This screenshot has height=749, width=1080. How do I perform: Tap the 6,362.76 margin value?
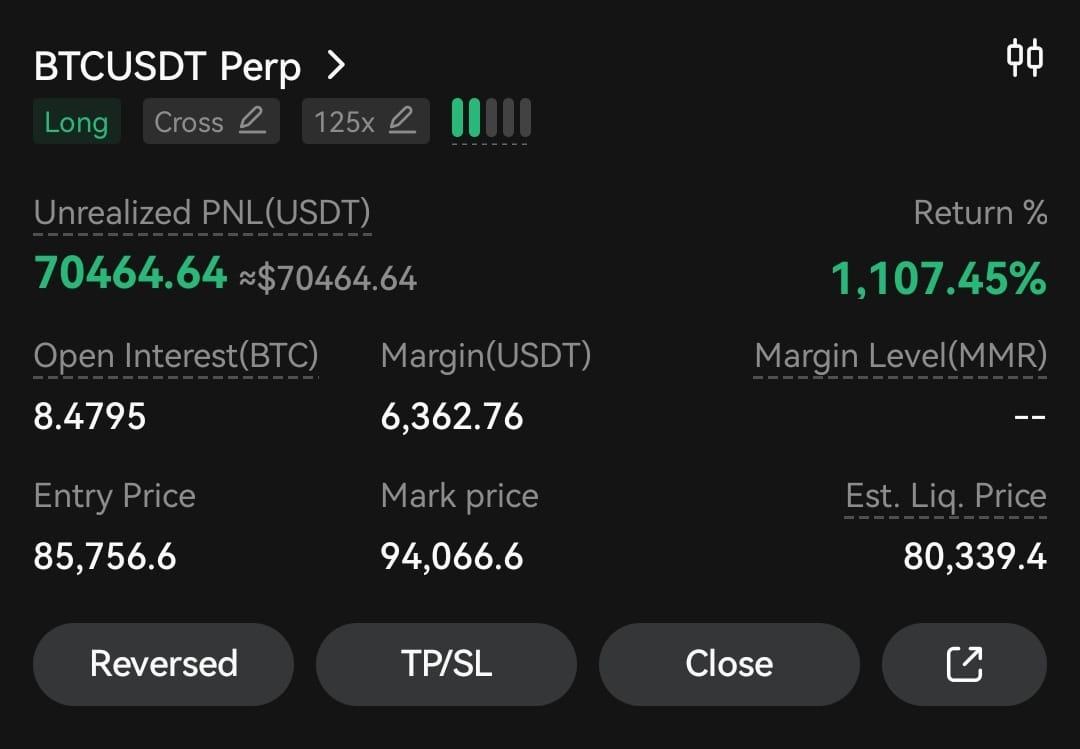[452, 417]
